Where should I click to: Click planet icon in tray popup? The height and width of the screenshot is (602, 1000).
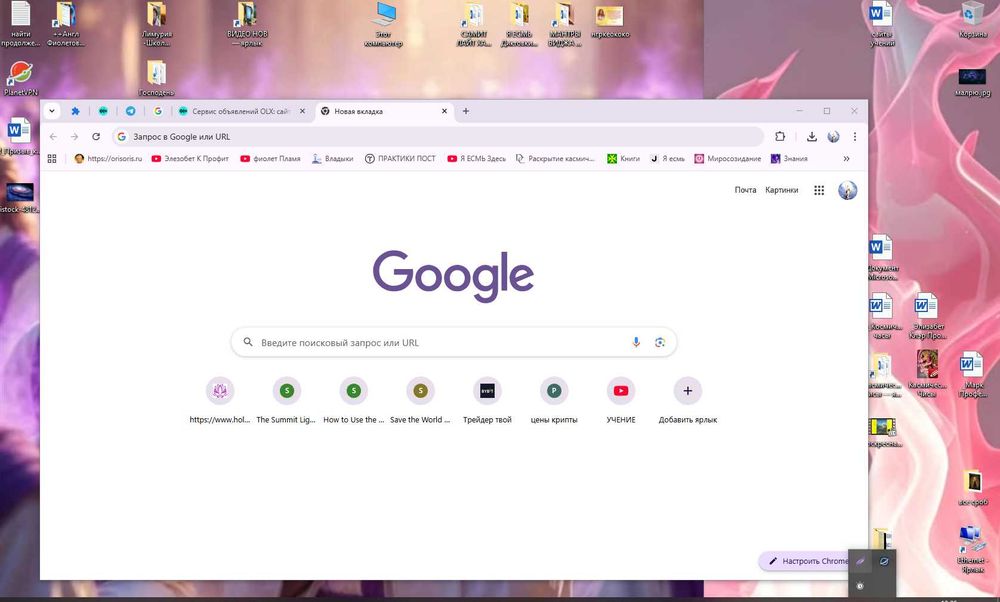tap(884, 561)
